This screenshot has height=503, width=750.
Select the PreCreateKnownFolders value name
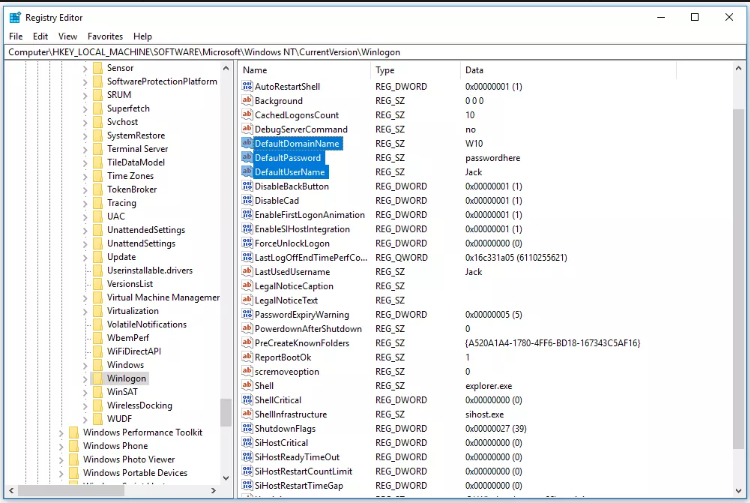click(x=302, y=343)
